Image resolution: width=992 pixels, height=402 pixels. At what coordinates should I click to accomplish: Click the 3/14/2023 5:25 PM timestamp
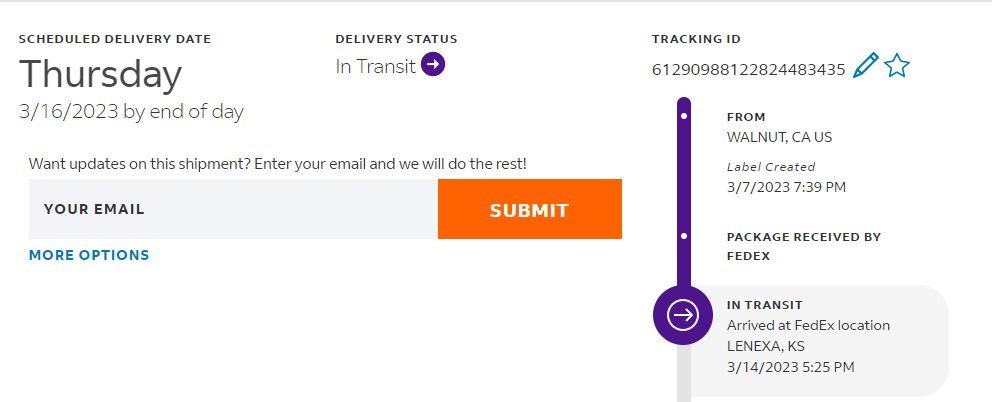coord(790,367)
